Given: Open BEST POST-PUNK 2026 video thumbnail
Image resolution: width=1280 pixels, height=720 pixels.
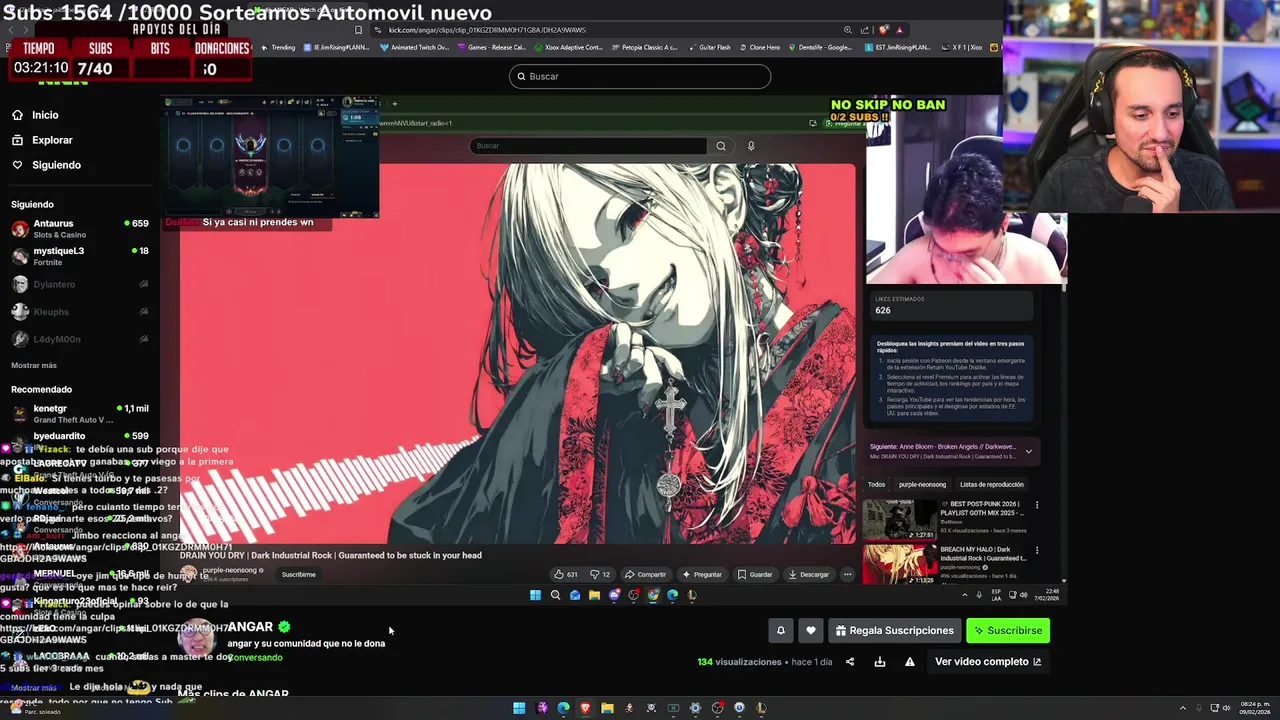Looking at the screenshot, I should 901,519.
